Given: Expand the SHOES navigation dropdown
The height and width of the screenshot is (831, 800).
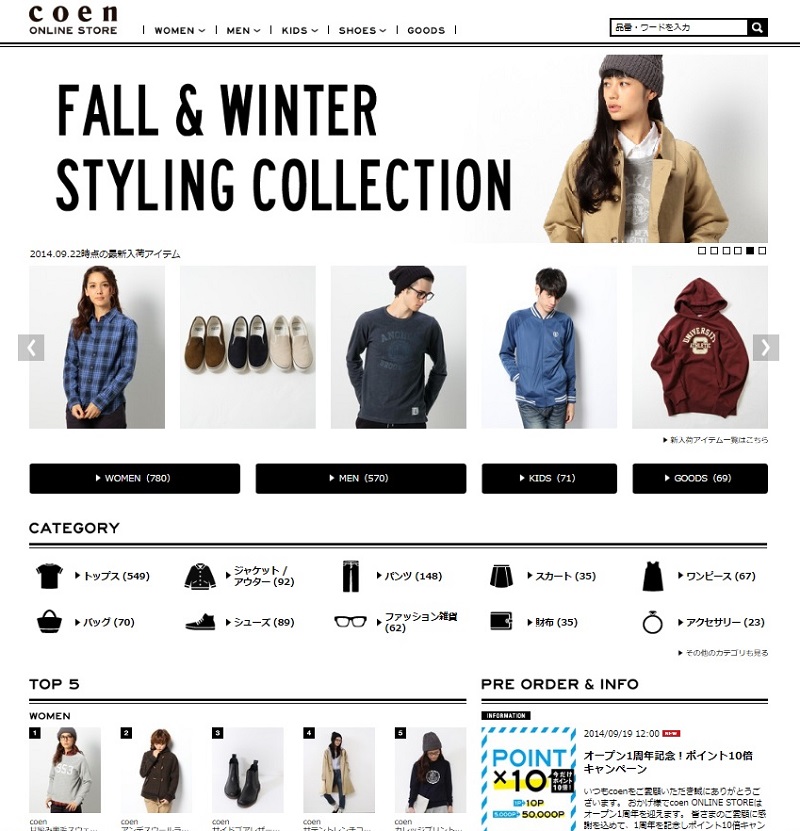Looking at the screenshot, I should 362,31.
